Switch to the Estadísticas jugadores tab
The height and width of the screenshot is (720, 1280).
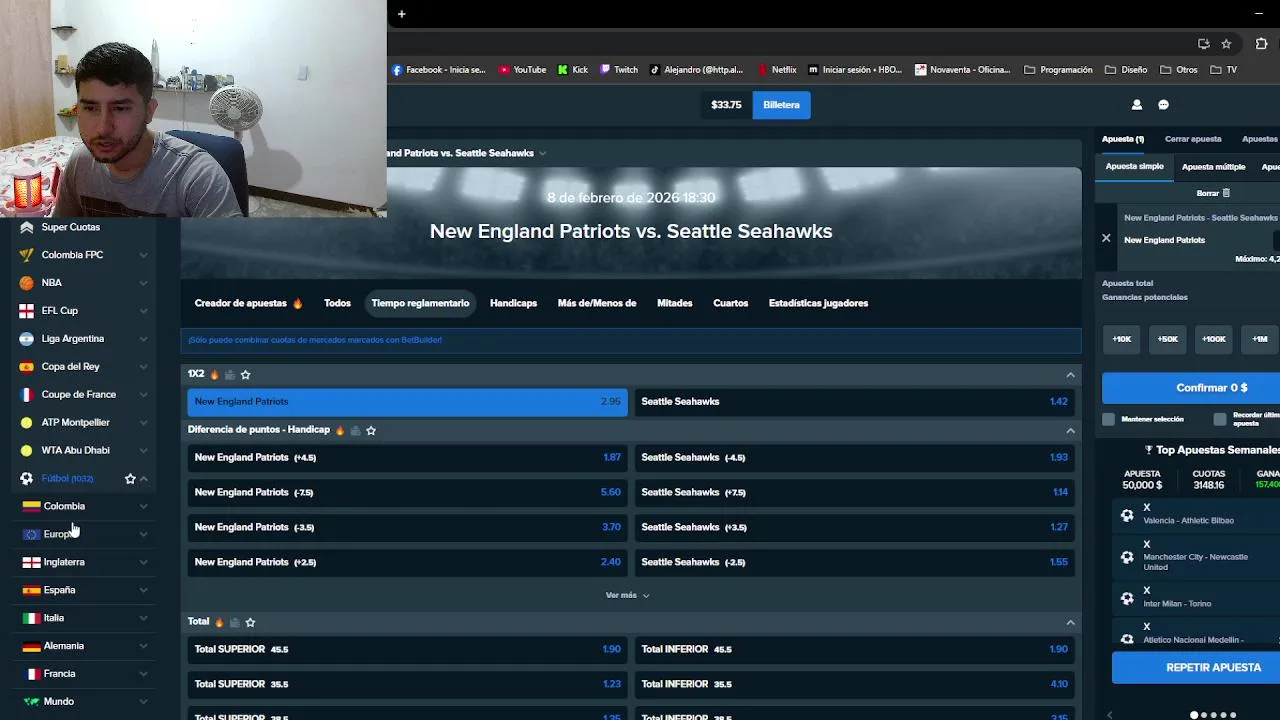click(818, 303)
